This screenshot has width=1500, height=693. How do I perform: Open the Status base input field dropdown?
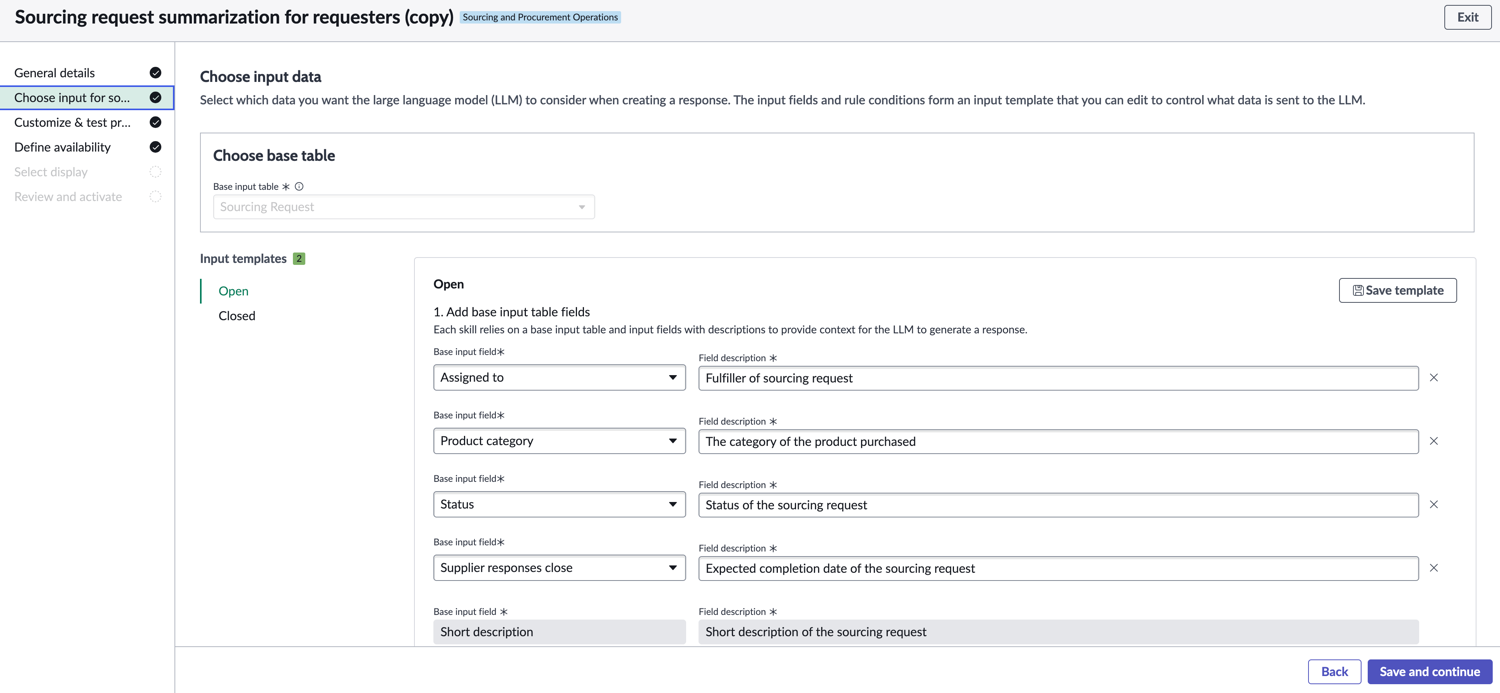[559, 505]
